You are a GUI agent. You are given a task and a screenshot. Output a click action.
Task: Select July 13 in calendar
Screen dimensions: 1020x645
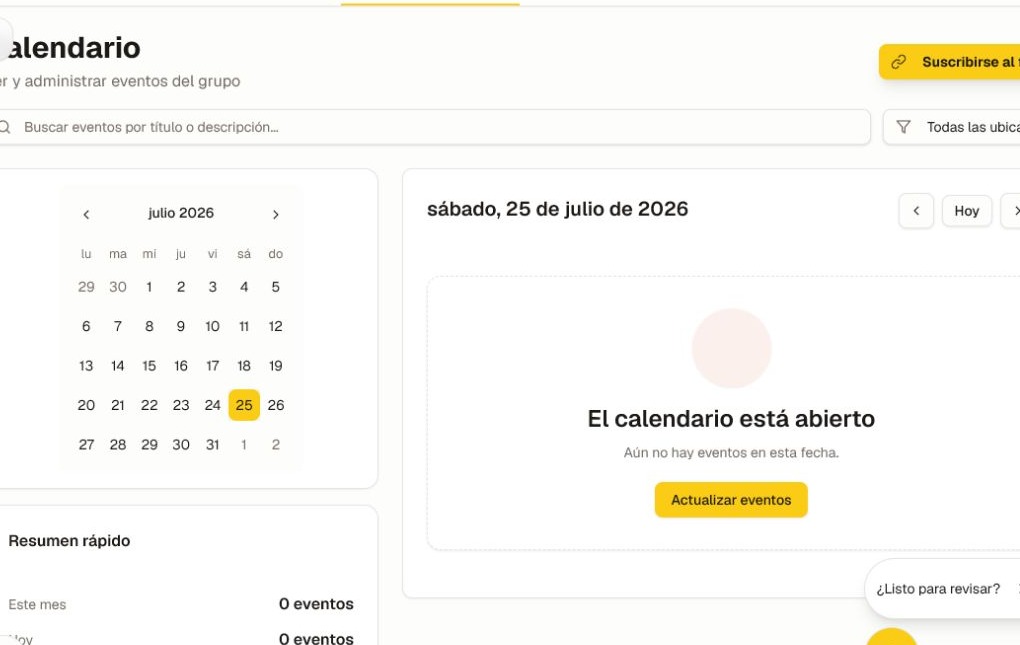click(x=86, y=365)
